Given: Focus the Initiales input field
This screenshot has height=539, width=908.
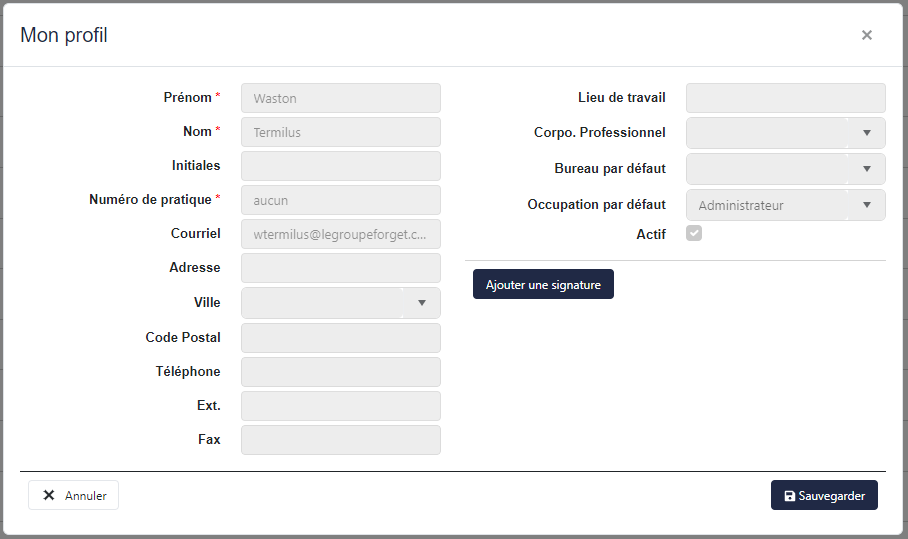Looking at the screenshot, I should 340,166.
